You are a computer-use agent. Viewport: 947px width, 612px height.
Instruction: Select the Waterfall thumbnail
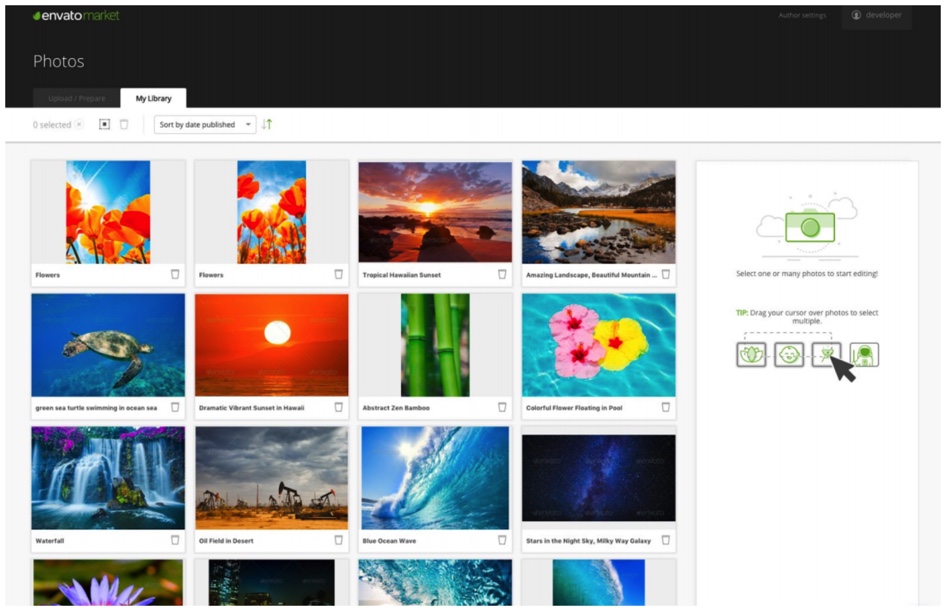pos(108,478)
